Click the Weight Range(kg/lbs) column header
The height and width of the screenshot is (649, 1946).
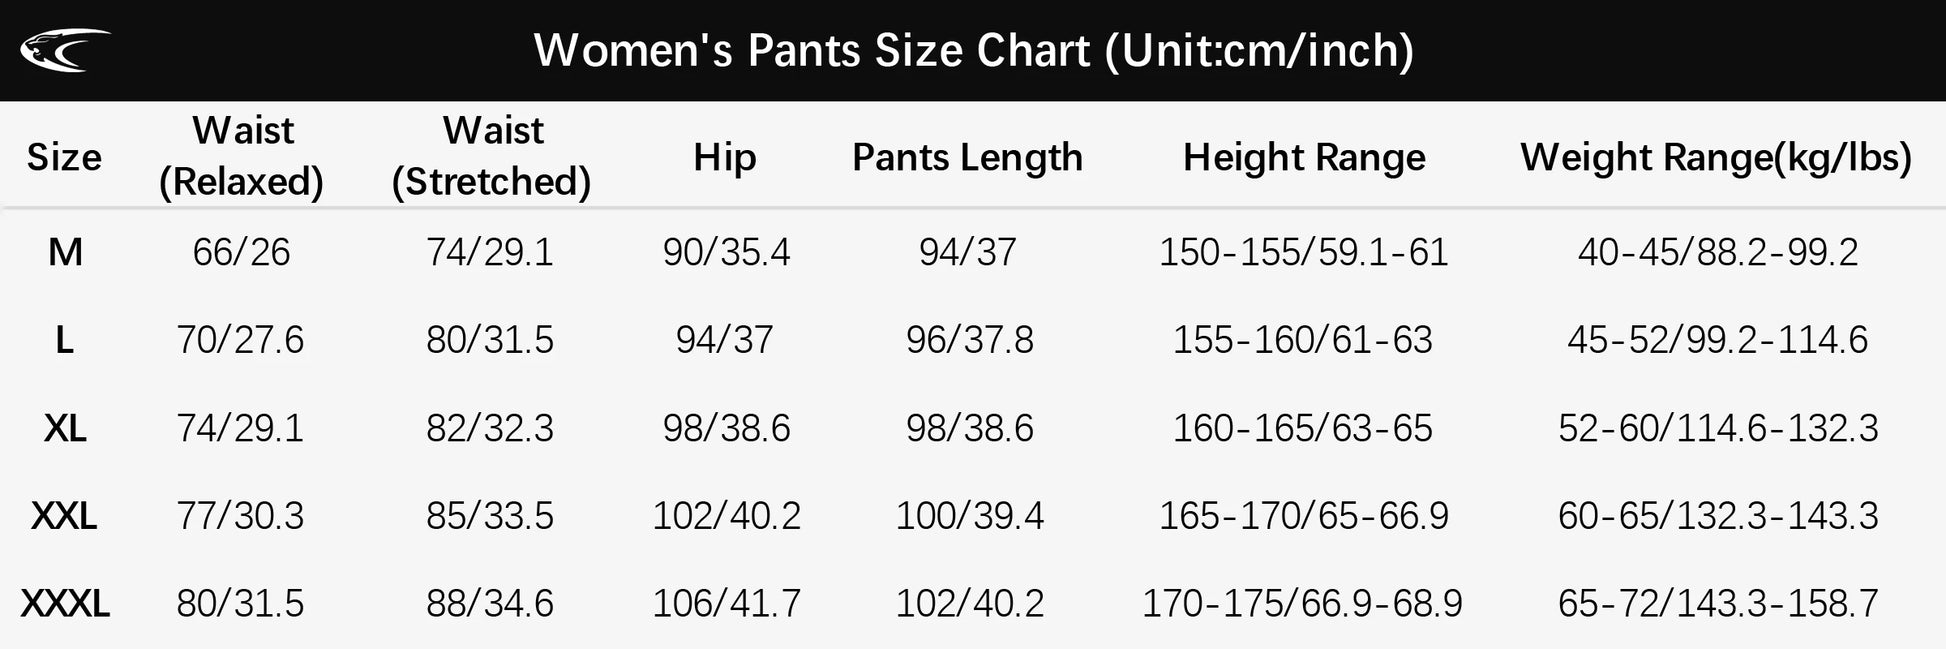point(1716,157)
